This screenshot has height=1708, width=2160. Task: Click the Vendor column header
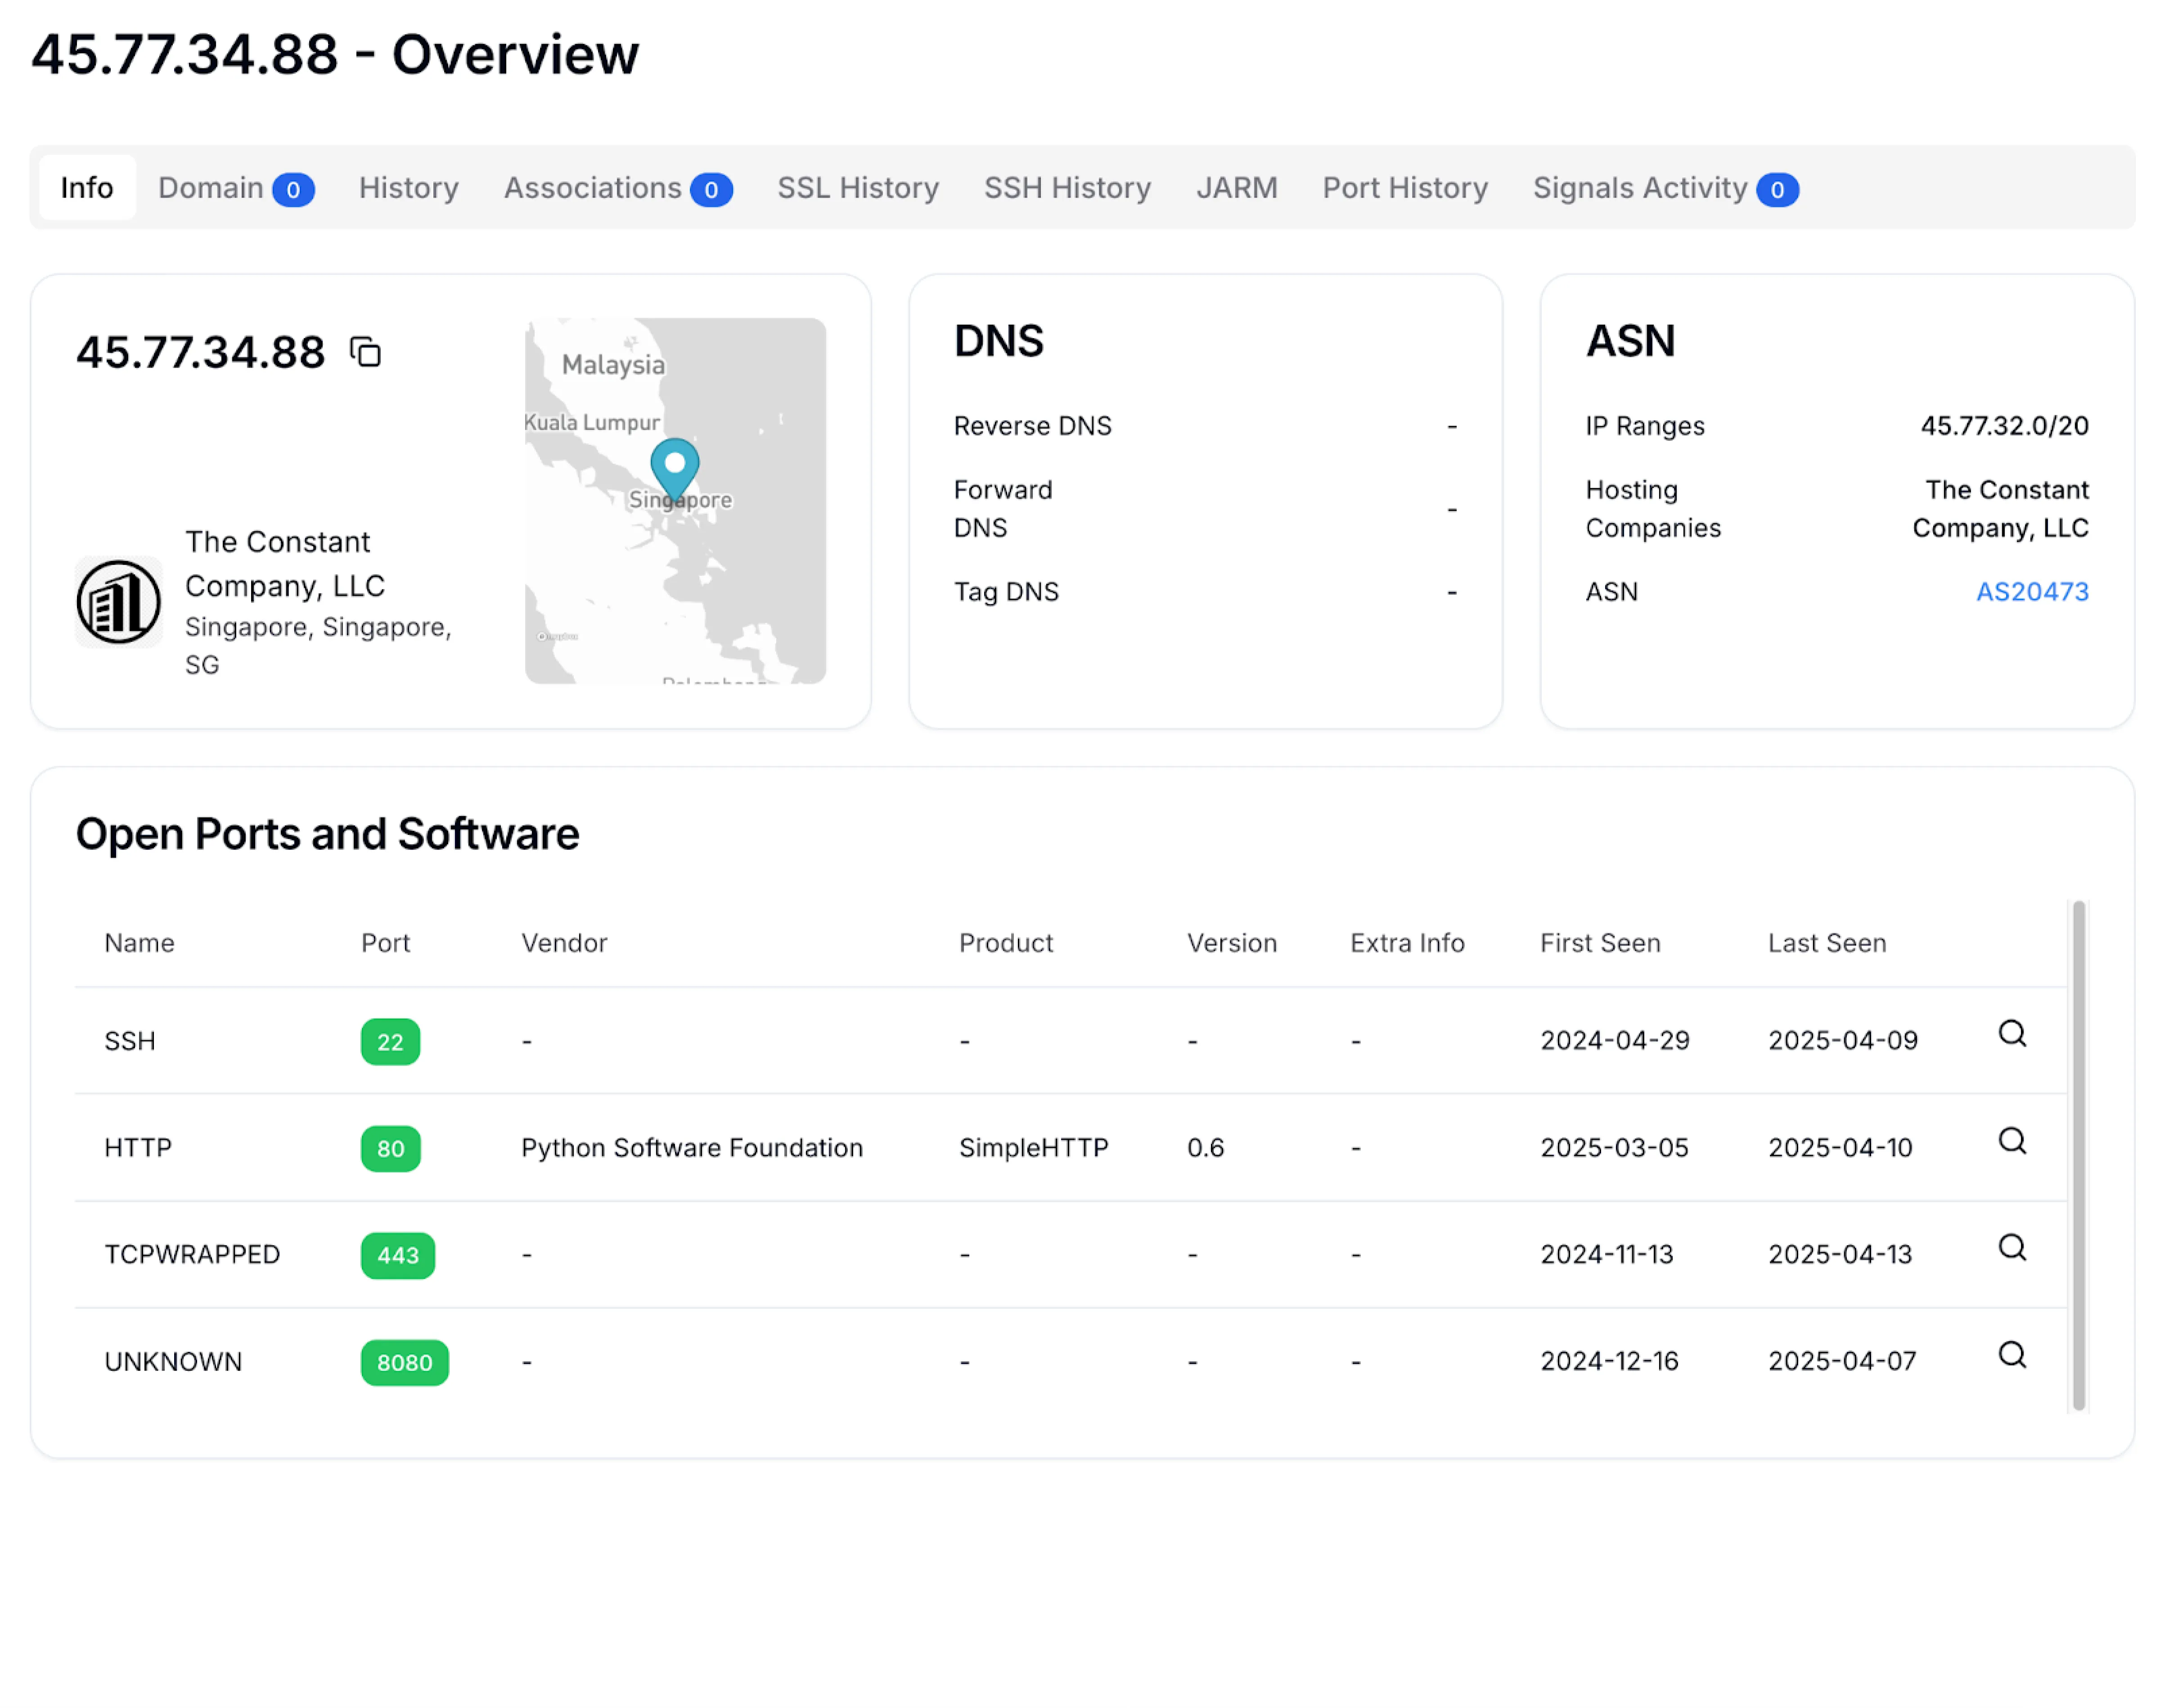point(564,942)
